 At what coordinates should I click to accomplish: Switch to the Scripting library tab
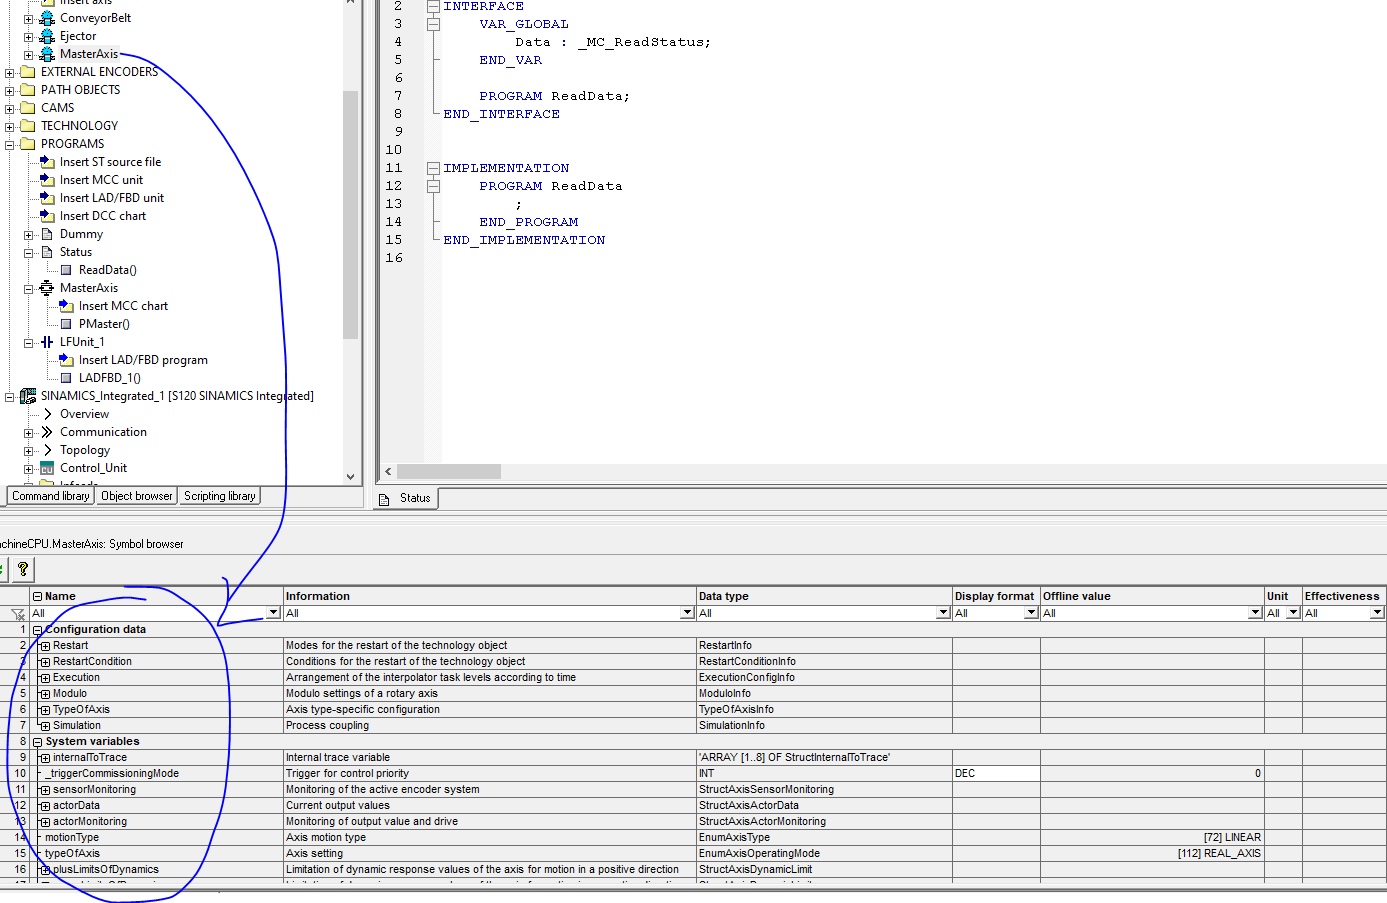click(220, 496)
